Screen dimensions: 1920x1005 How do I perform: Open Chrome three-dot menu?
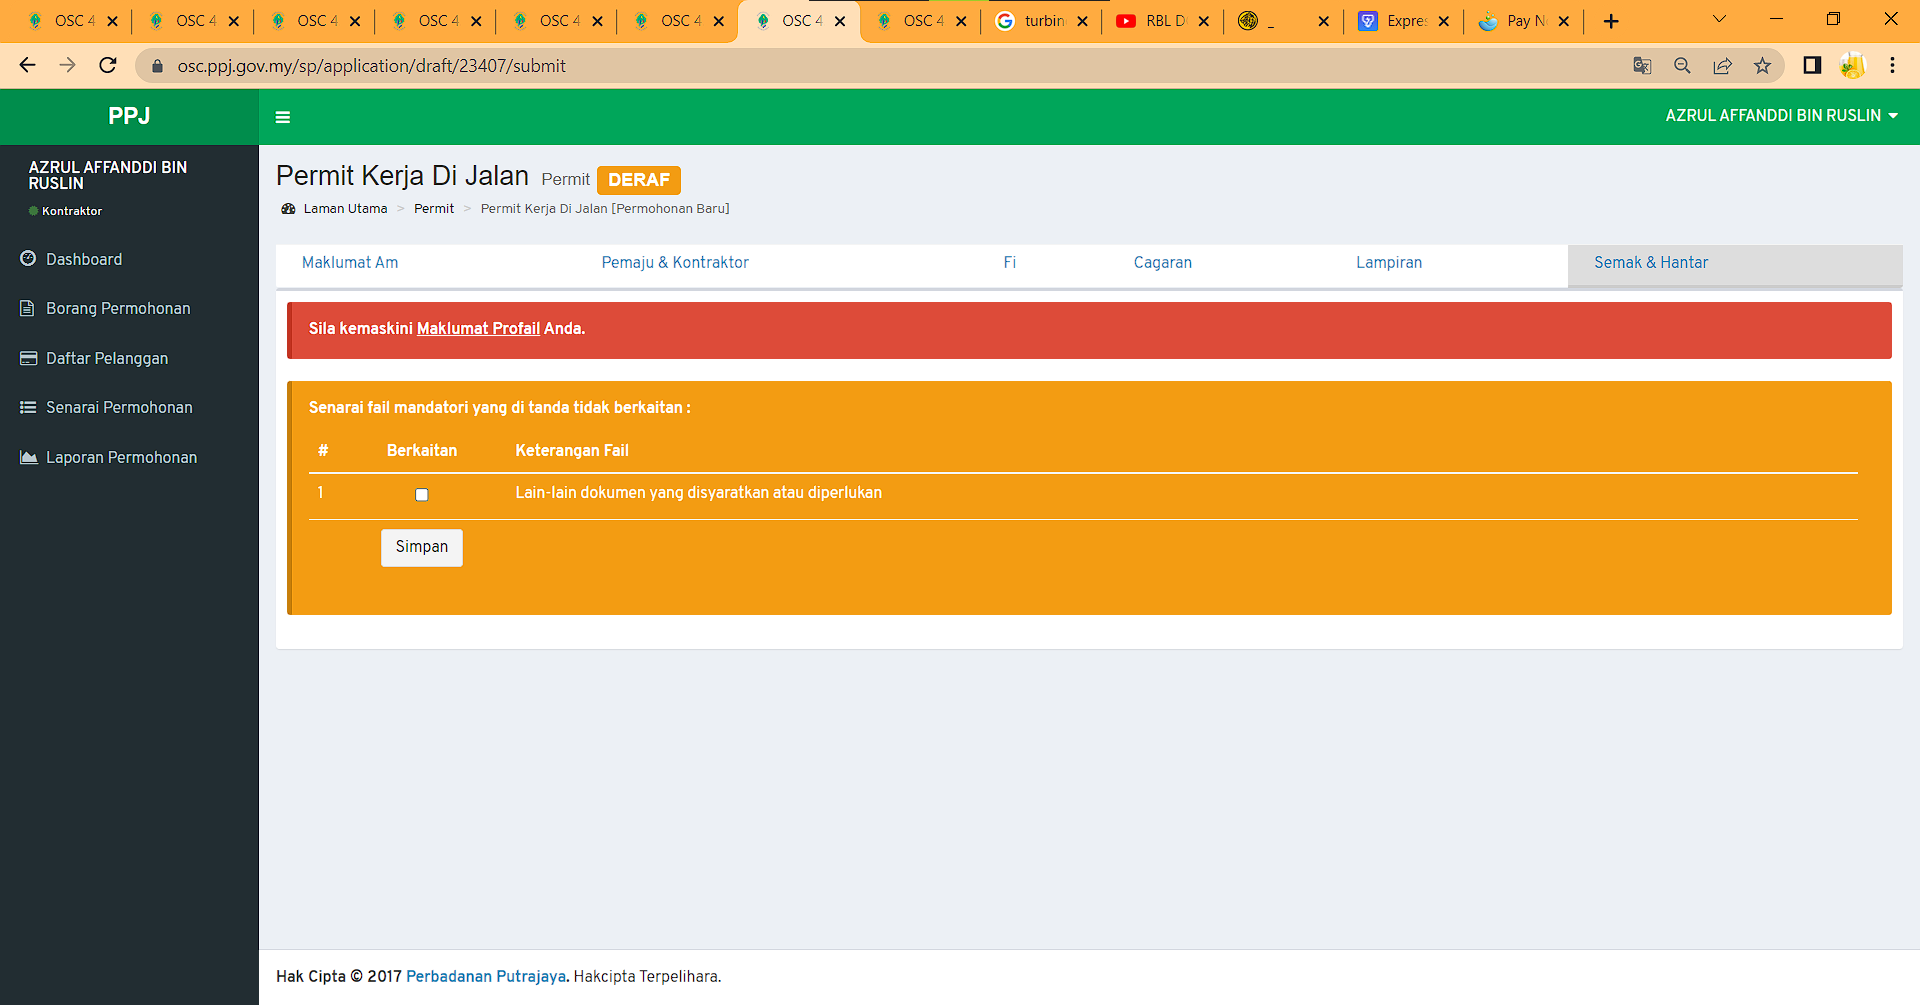[1892, 66]
